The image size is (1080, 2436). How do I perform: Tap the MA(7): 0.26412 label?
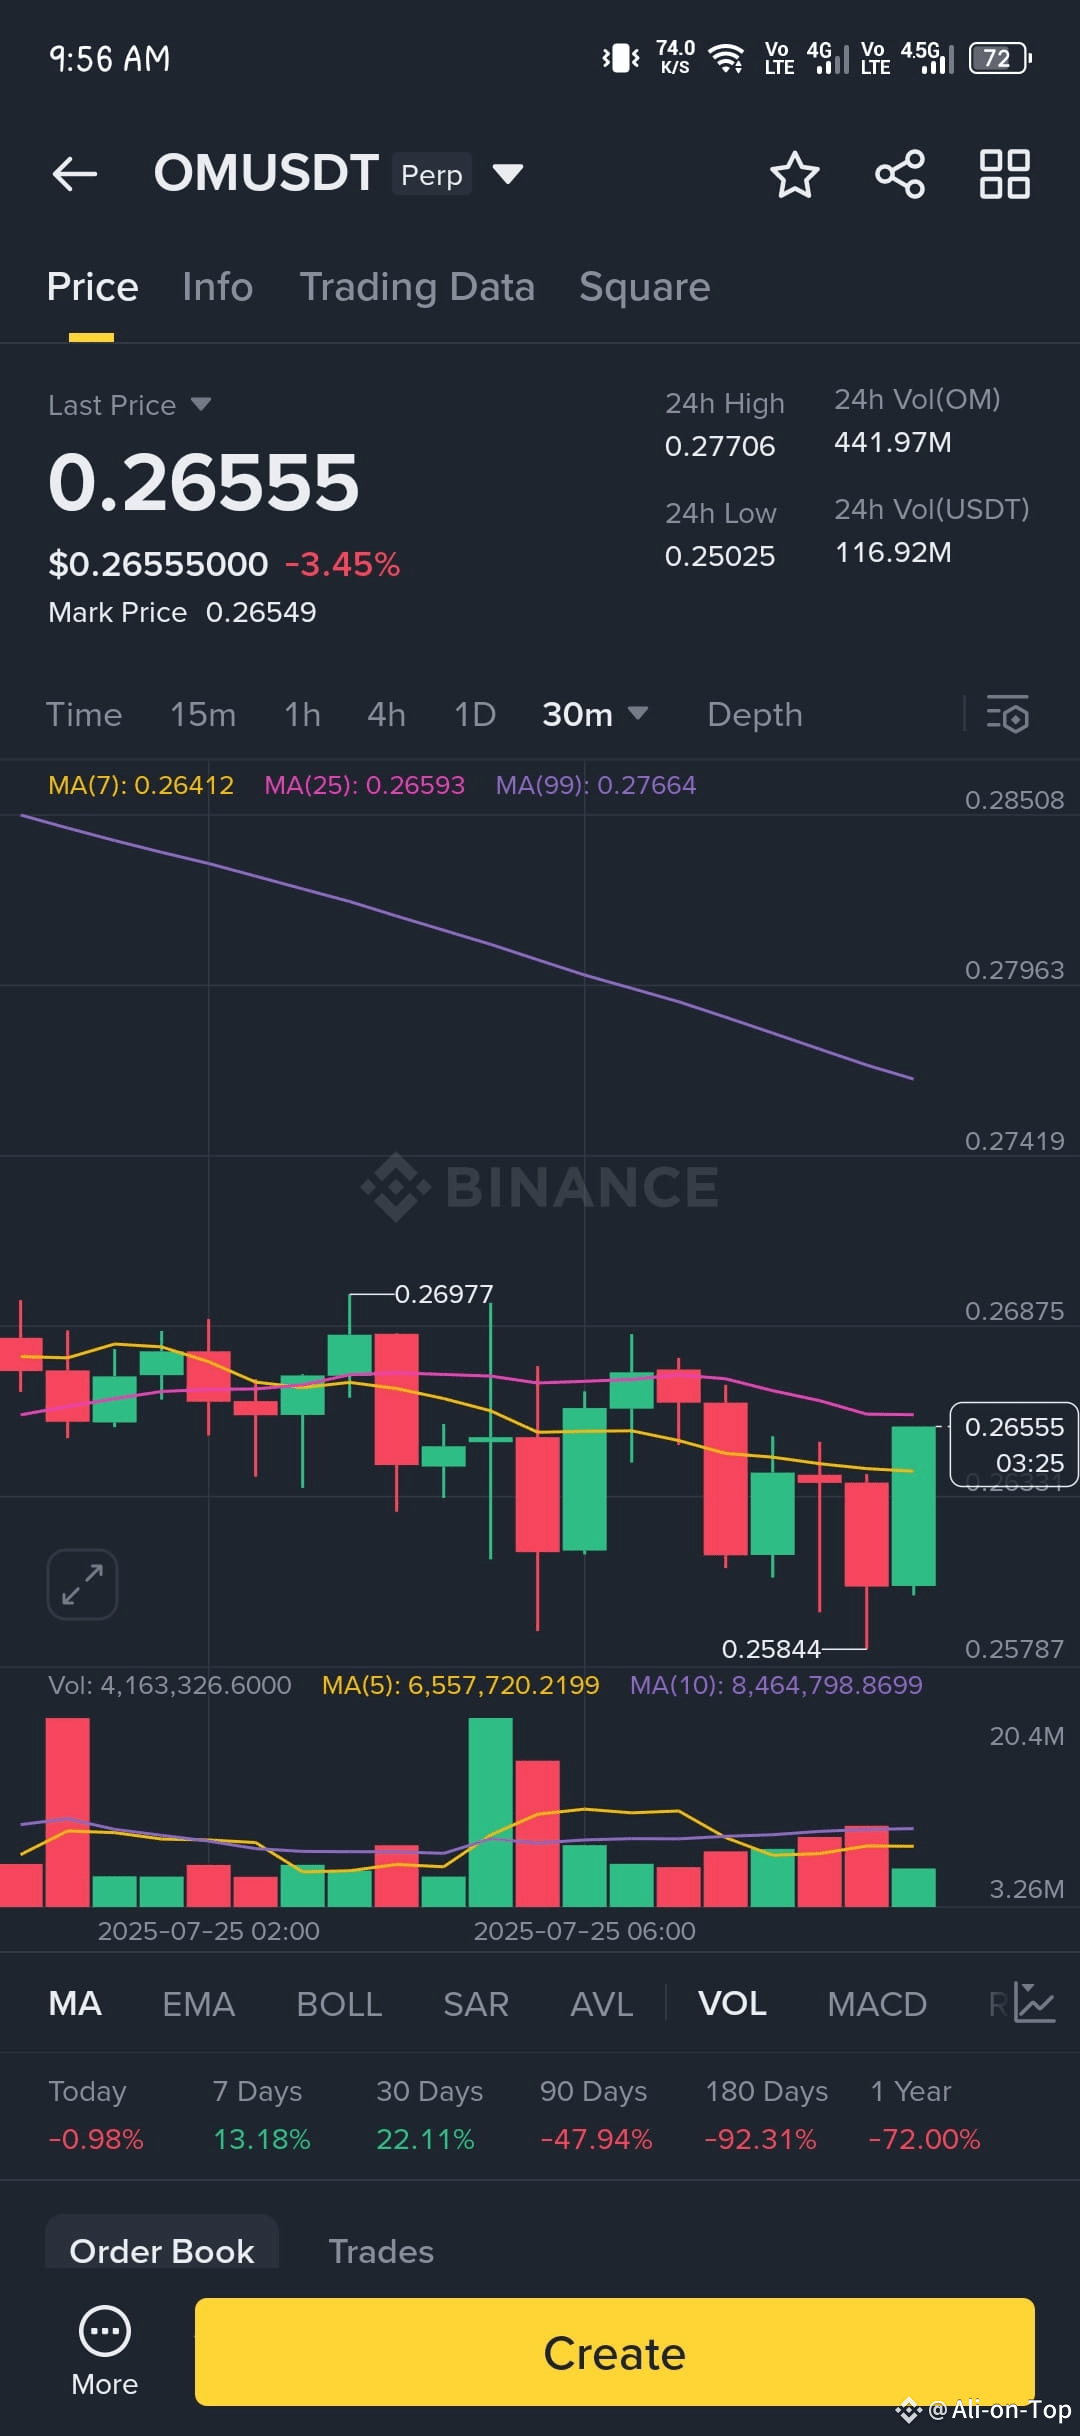(141, 785)
